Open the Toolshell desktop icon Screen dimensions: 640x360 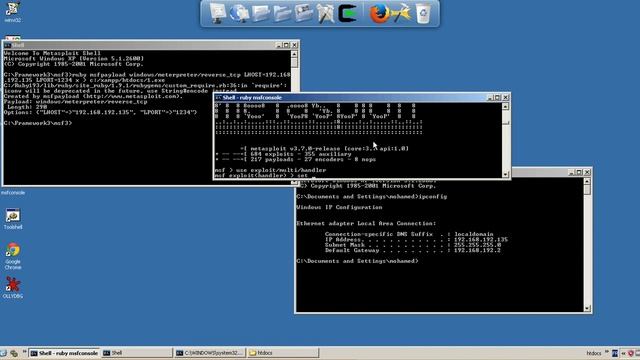(x=13, y=219)
